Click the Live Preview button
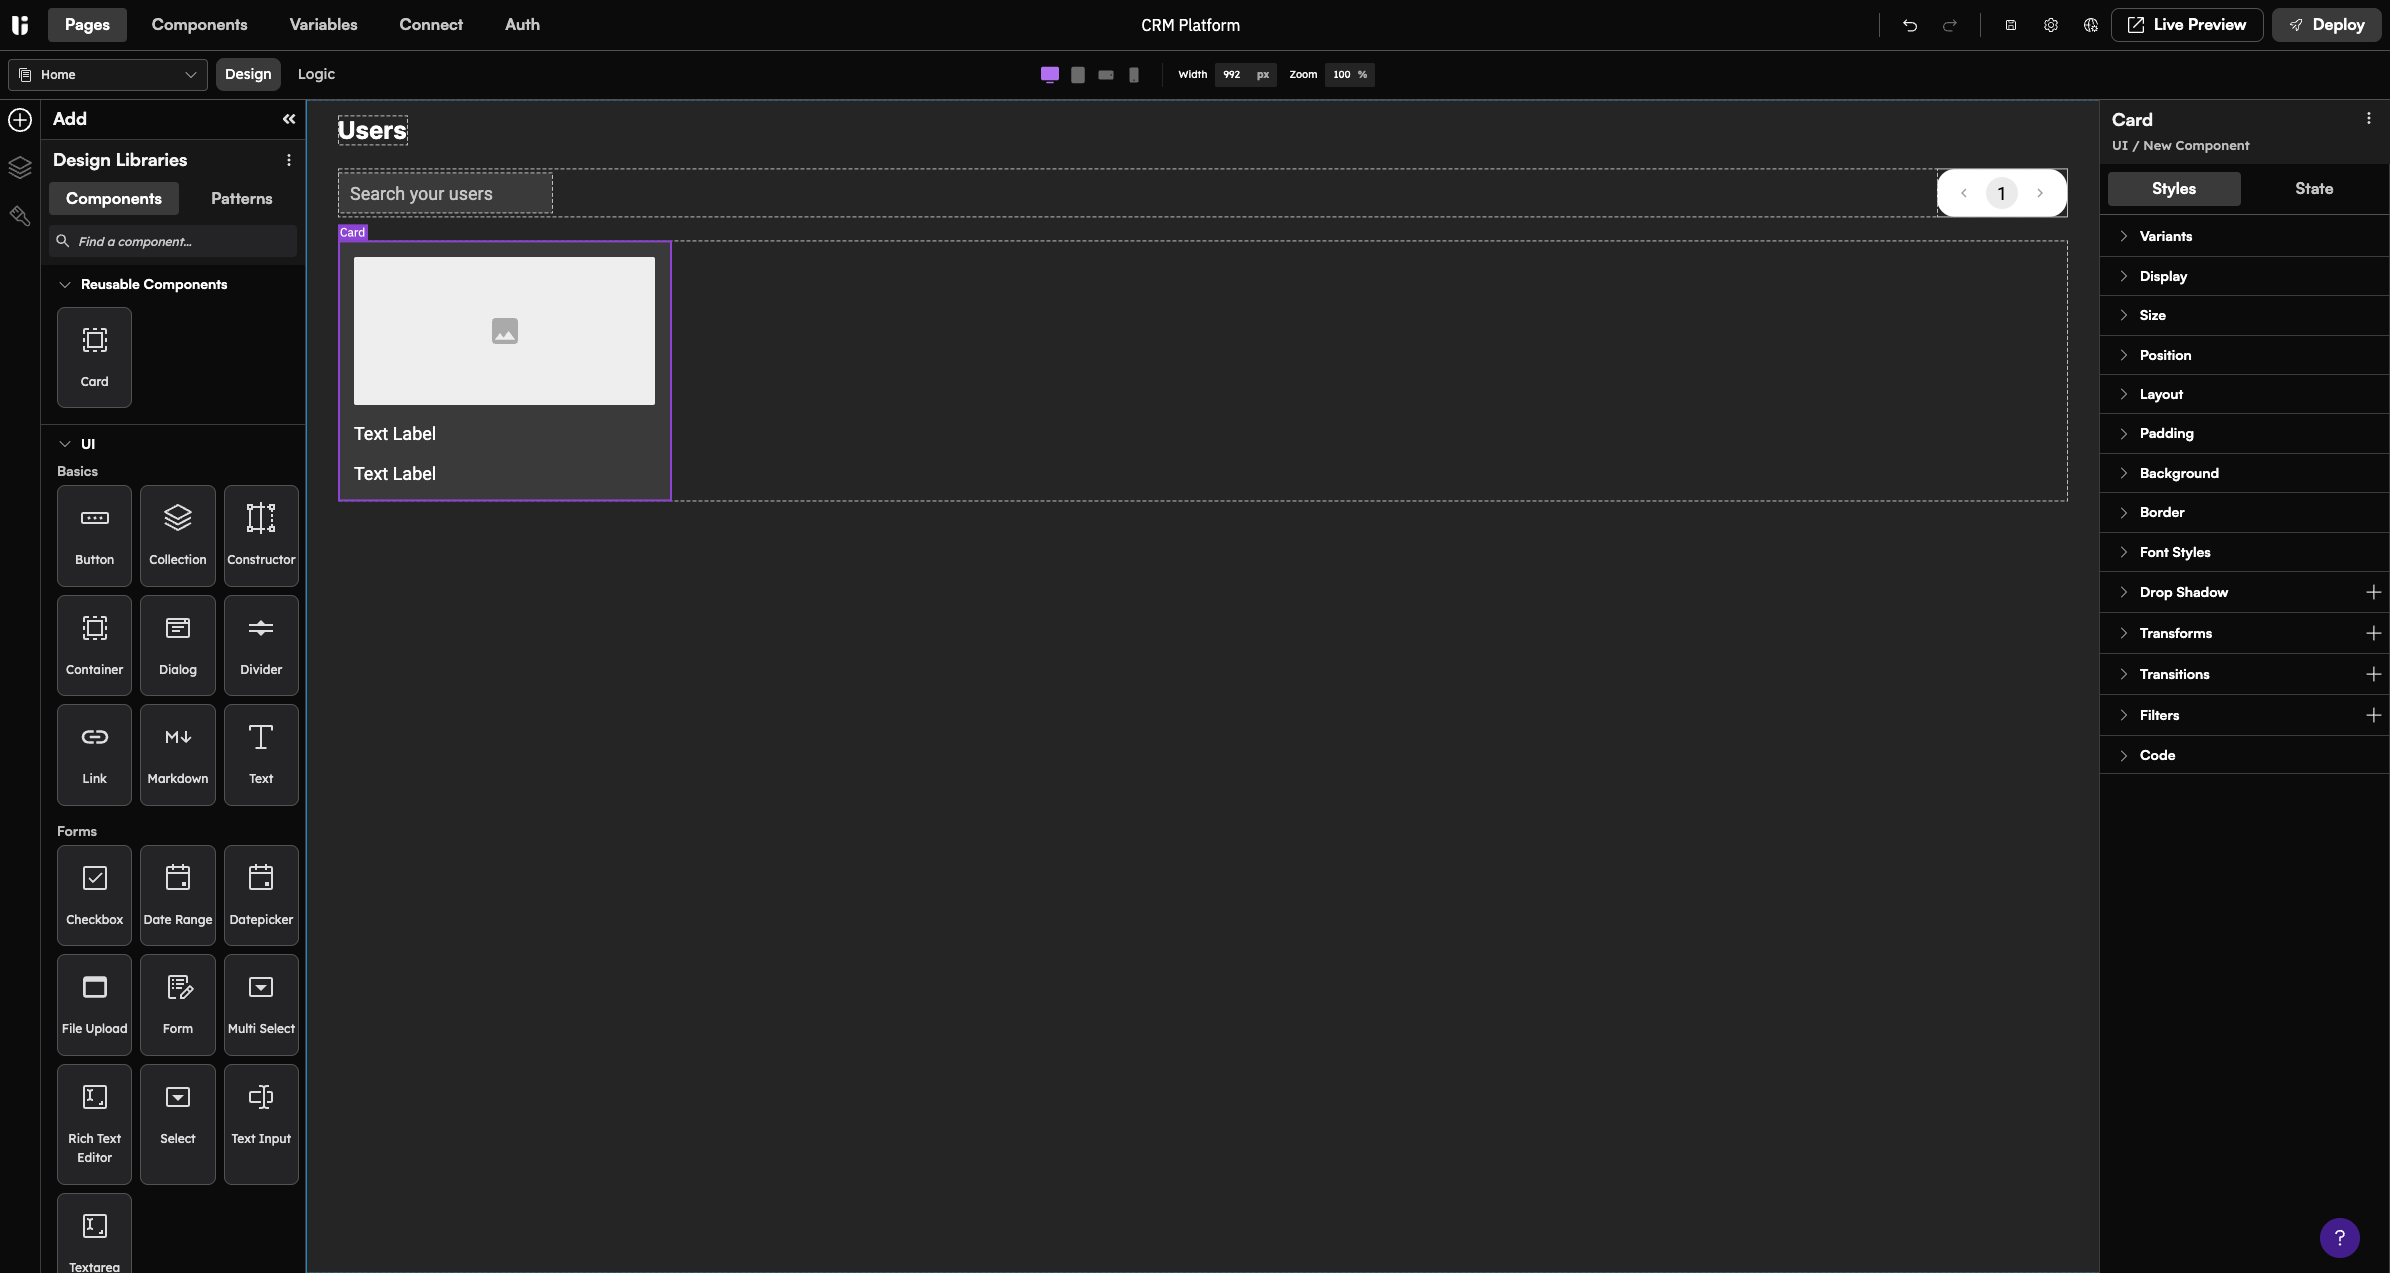 pos(2186,25)
